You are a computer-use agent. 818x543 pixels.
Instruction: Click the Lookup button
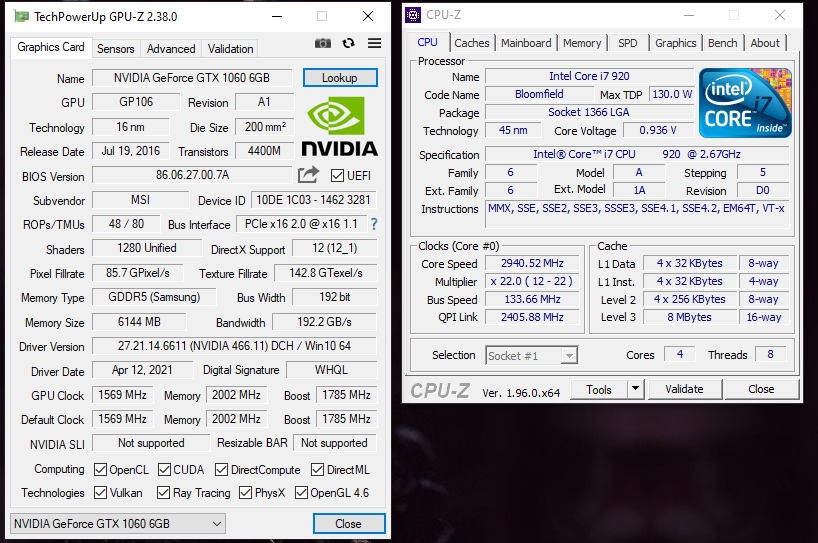tap(340, 78)
